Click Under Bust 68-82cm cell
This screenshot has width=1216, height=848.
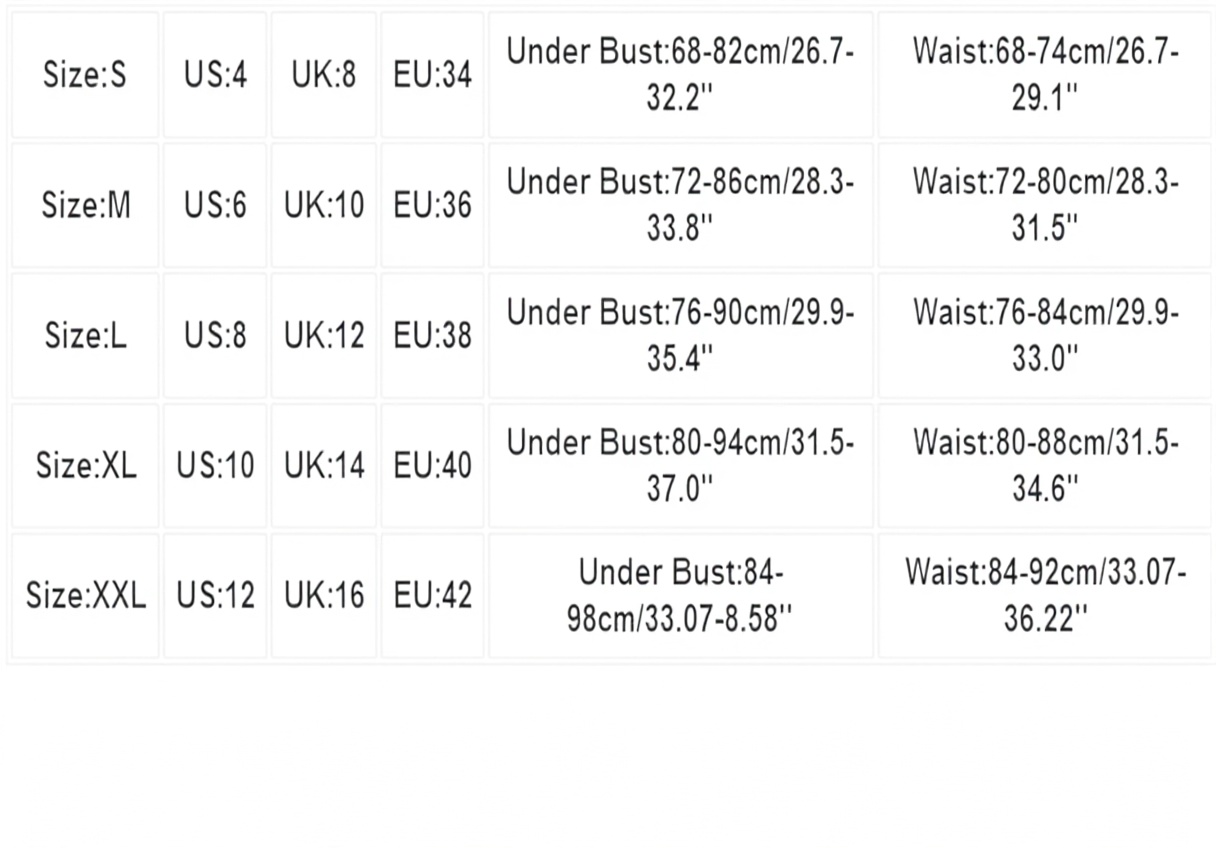click(x=680, y=75)
